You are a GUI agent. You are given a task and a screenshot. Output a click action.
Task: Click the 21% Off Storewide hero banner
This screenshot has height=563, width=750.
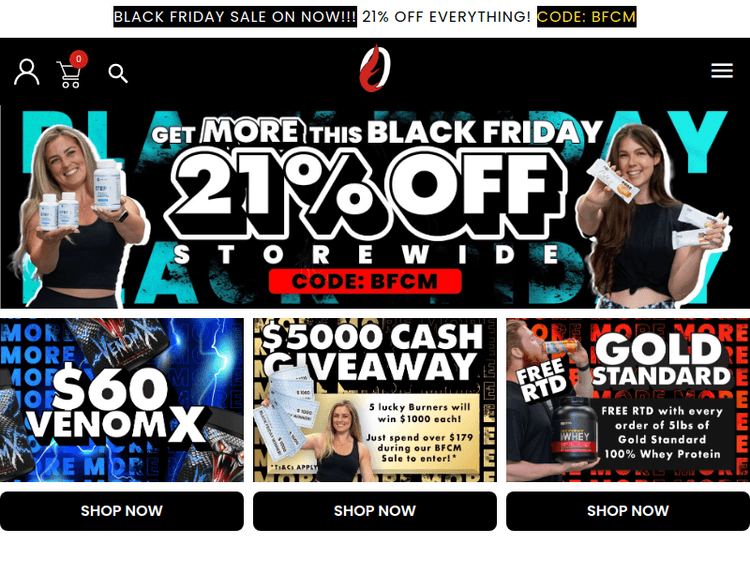(x=375, y=207)
